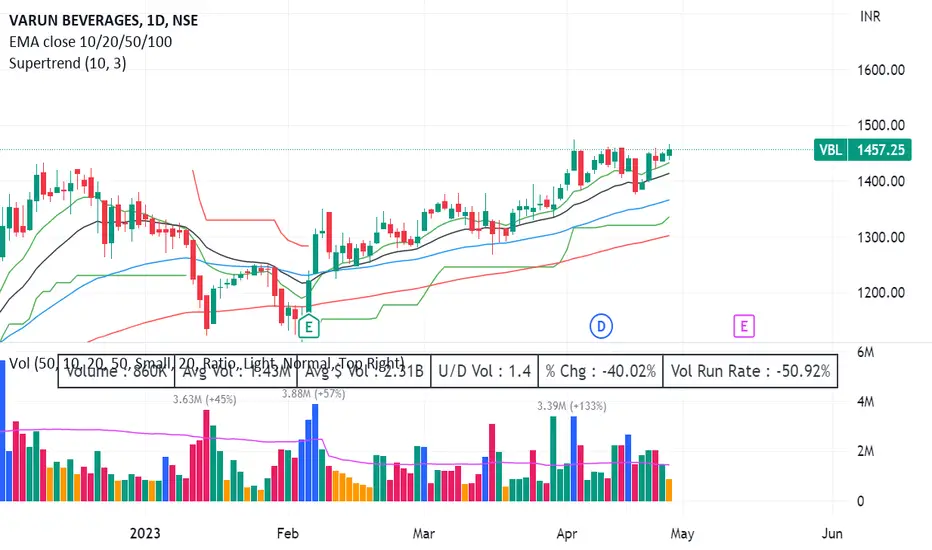Click the Jun time axis label
The height and width of the screenshot is (550, 932).
832,533
